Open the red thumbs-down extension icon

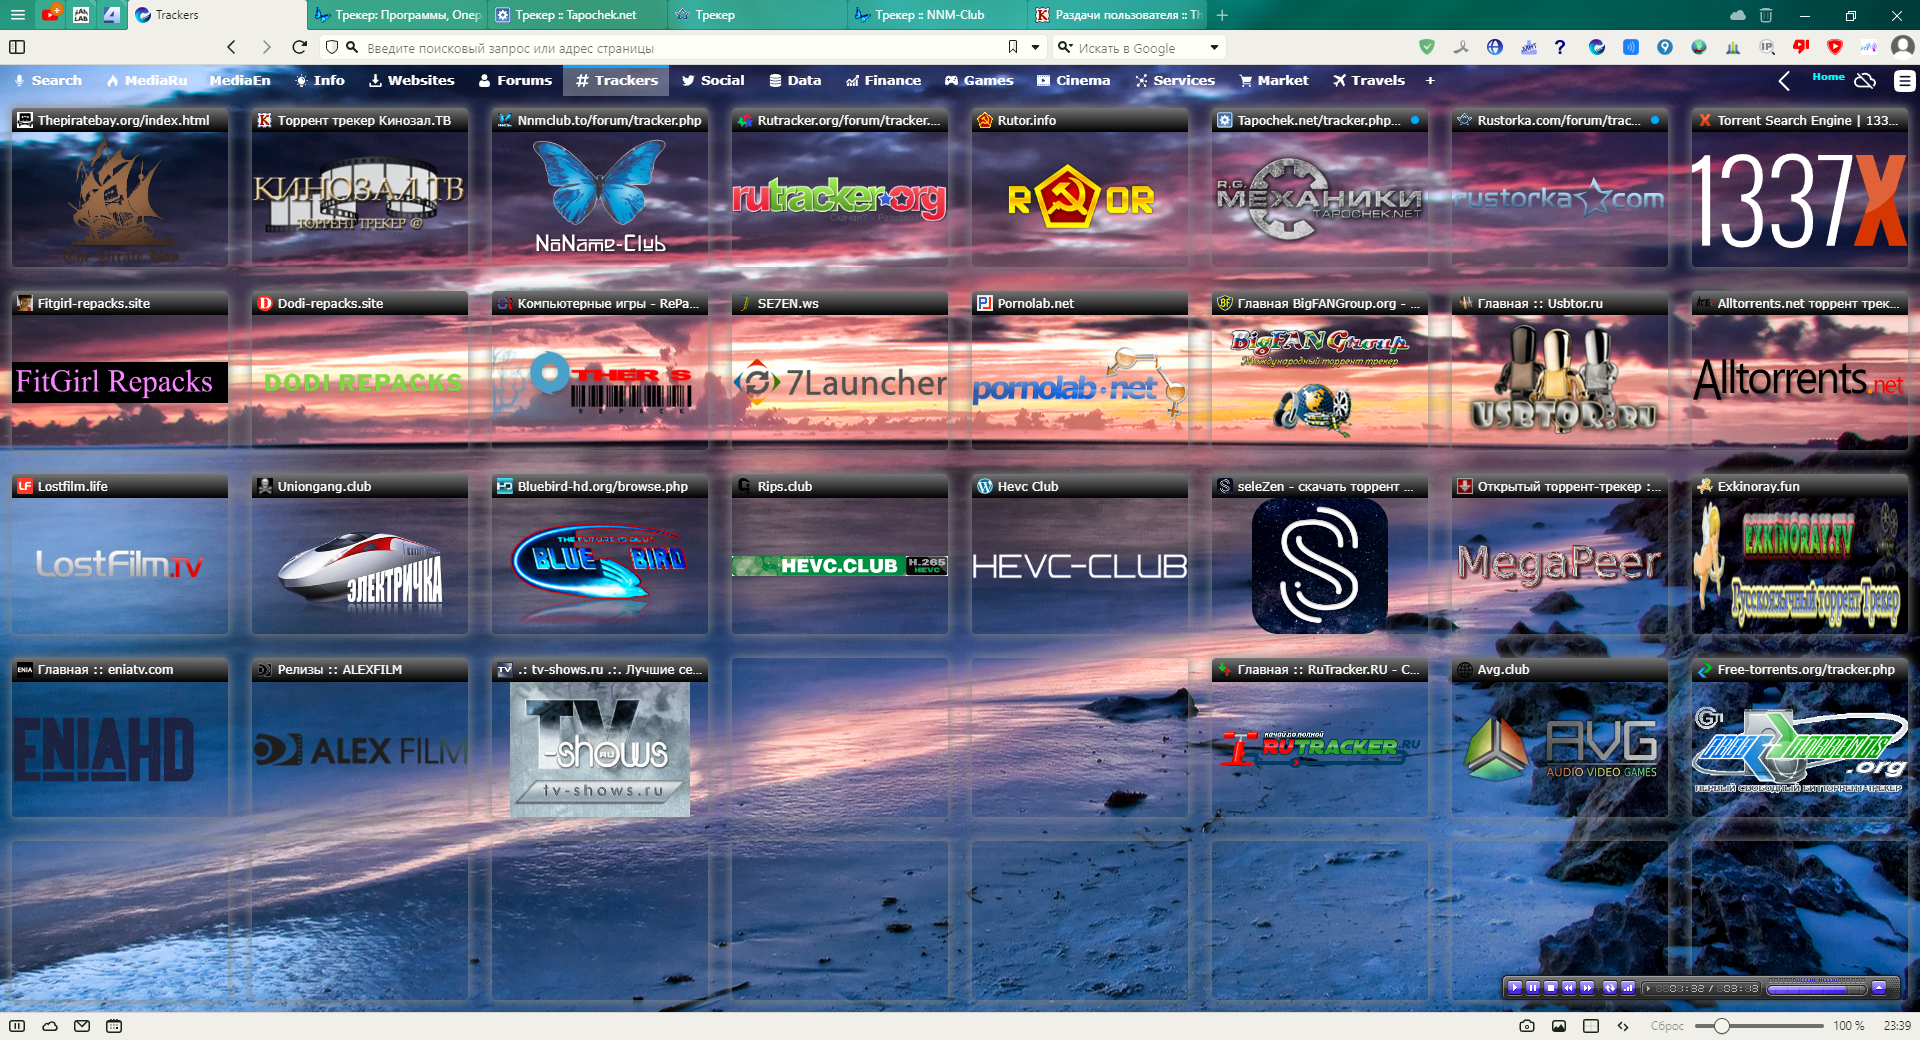1801,47
